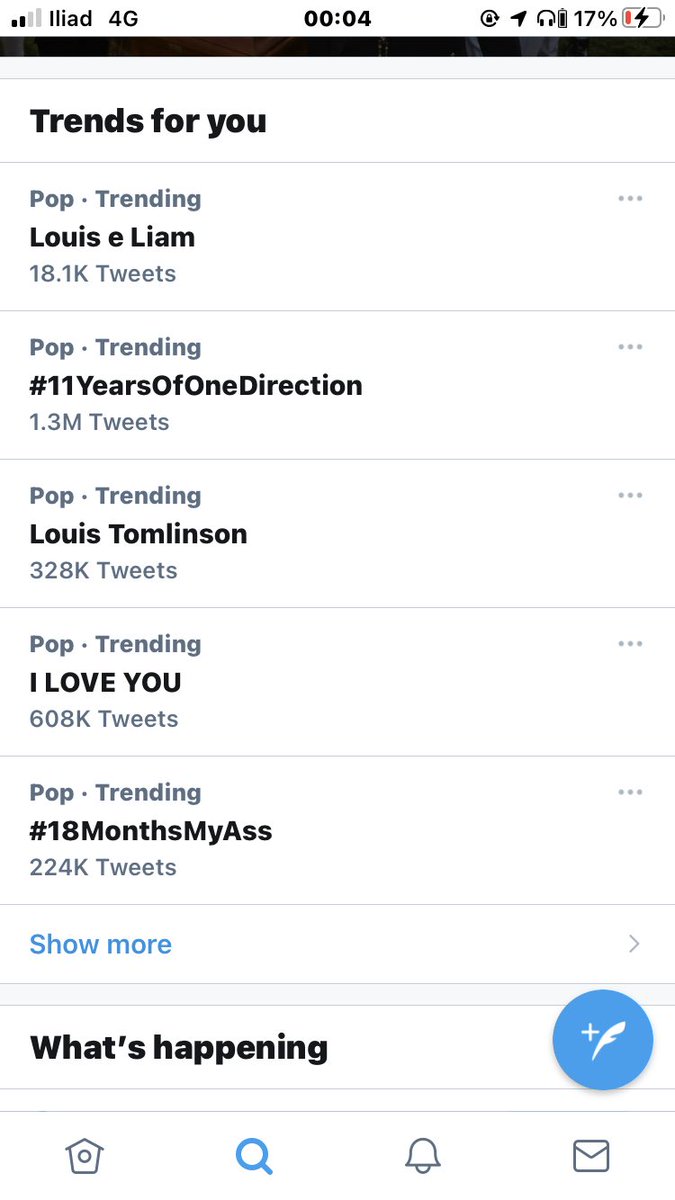Select the Louis Tomlinson trend

tap(337, 533)
